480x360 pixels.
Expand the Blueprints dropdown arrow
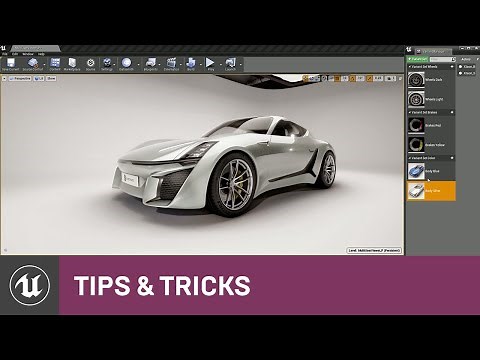tap(160, 64)
